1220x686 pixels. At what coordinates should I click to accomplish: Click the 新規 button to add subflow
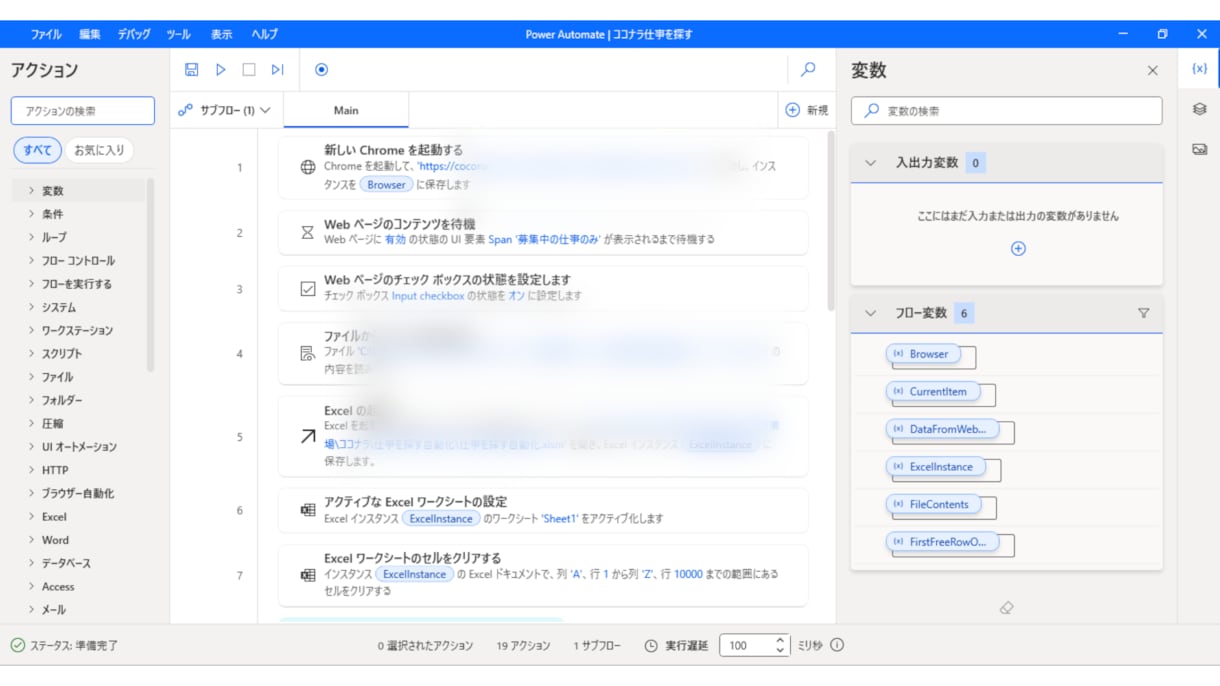pos(807,110)
